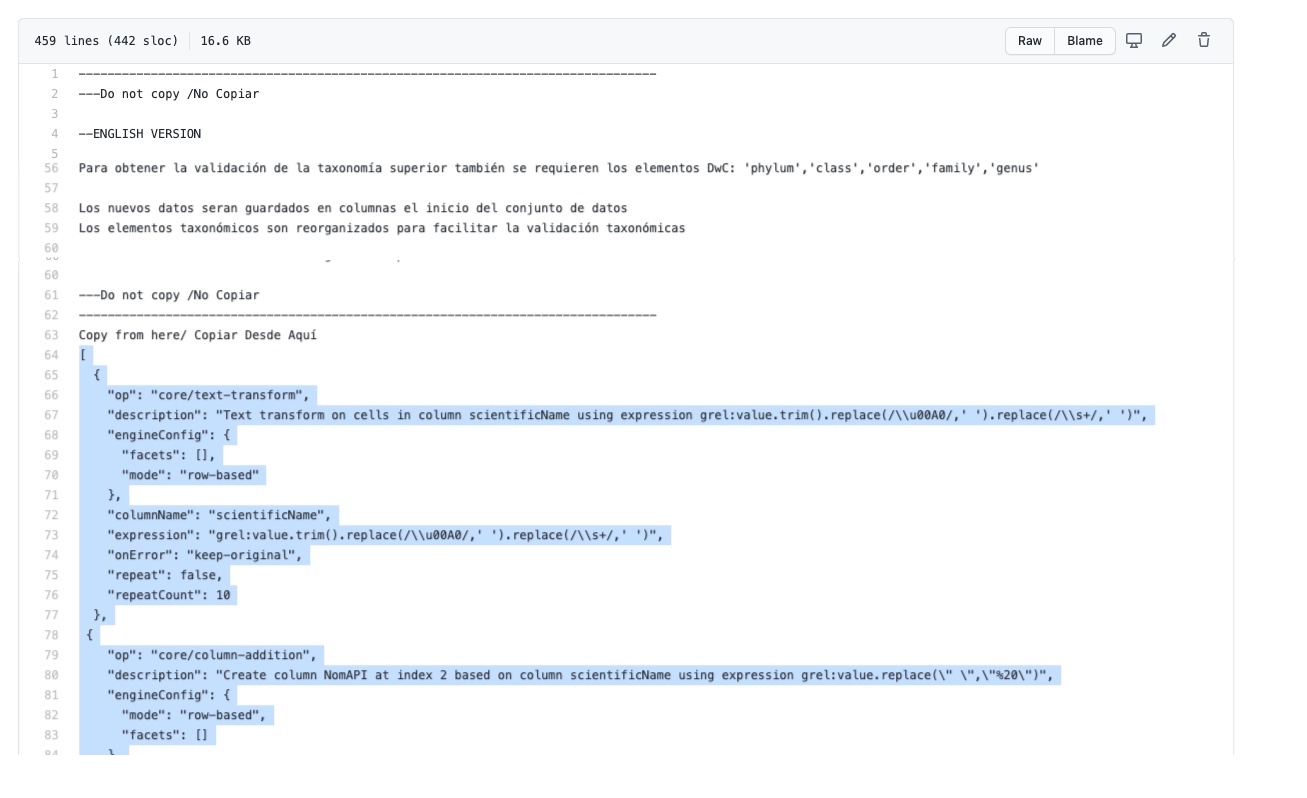Viewport: 1307px width, 798px height.
Task: Open the Blame view
Action: pos(1085,41)
